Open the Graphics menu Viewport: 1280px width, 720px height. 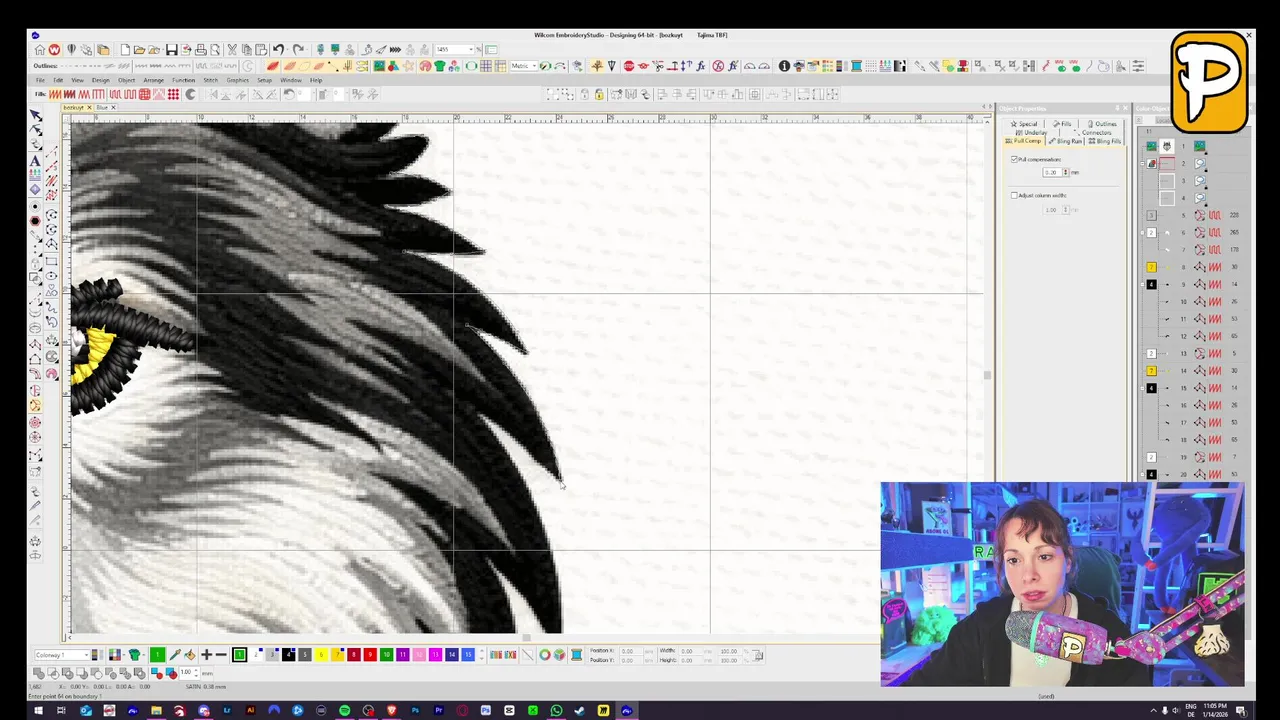[x=237, y=80]
